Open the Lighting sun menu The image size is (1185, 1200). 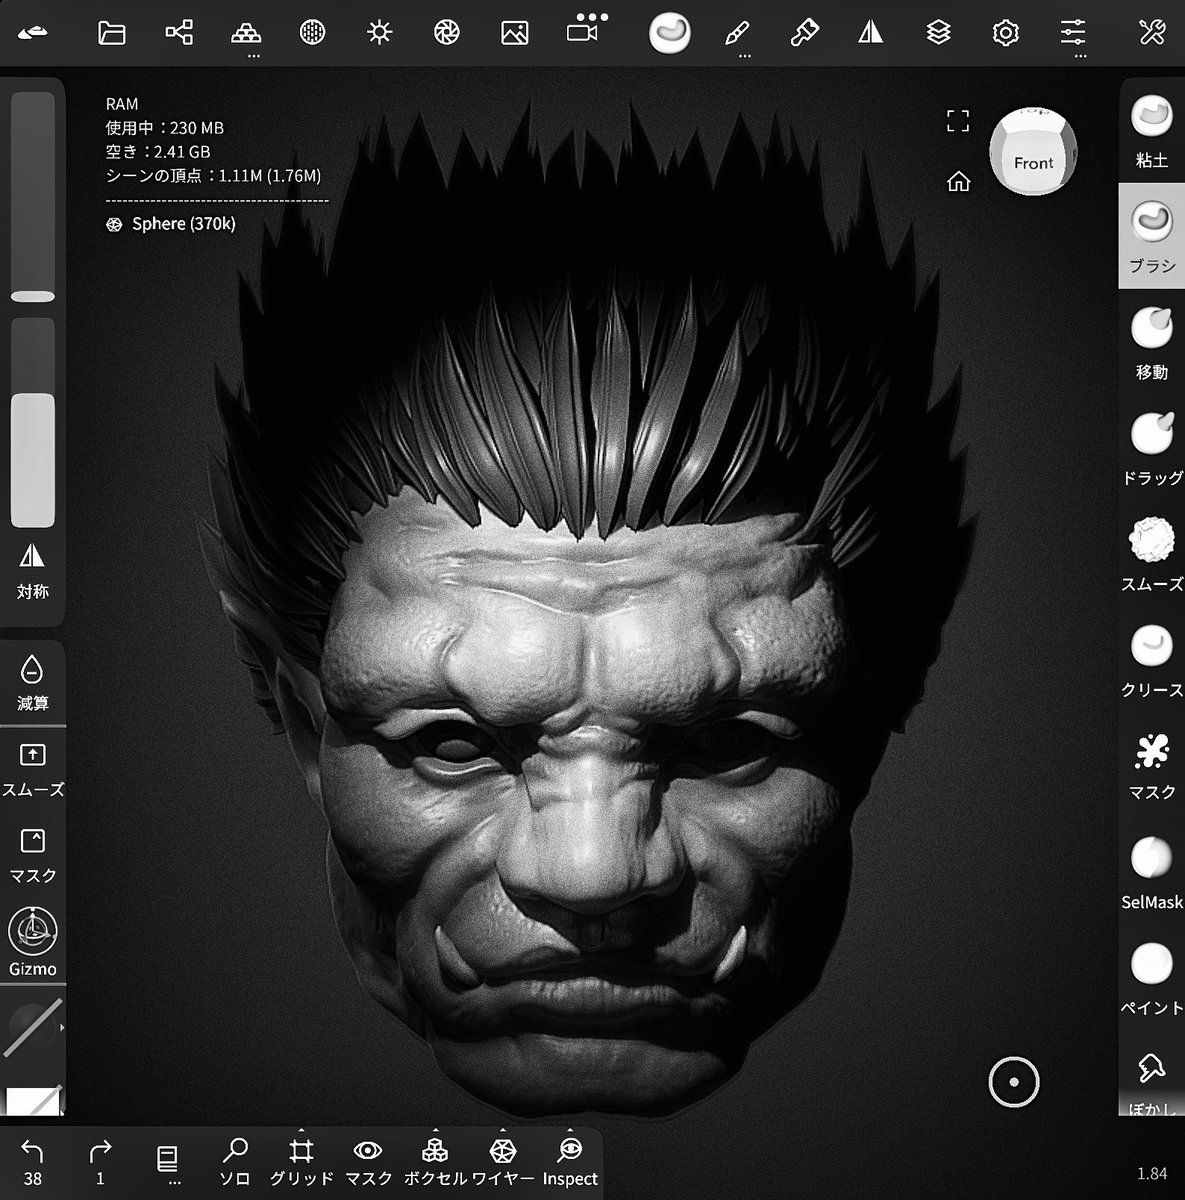pyautogui.click(x=379, y=33)
